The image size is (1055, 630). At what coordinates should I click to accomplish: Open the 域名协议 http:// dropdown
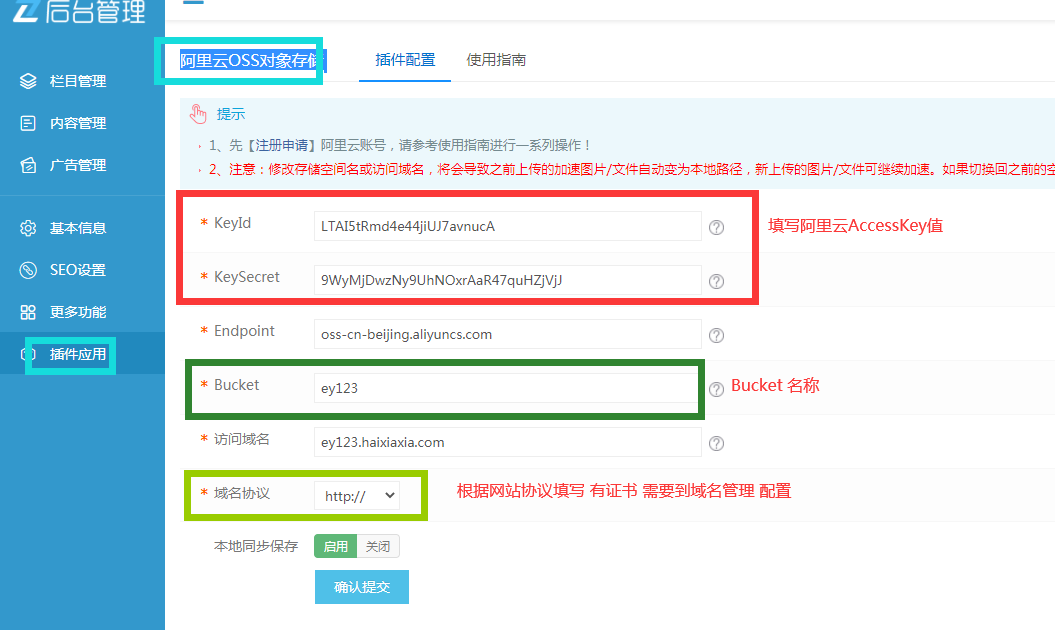[x=356, y=495]
